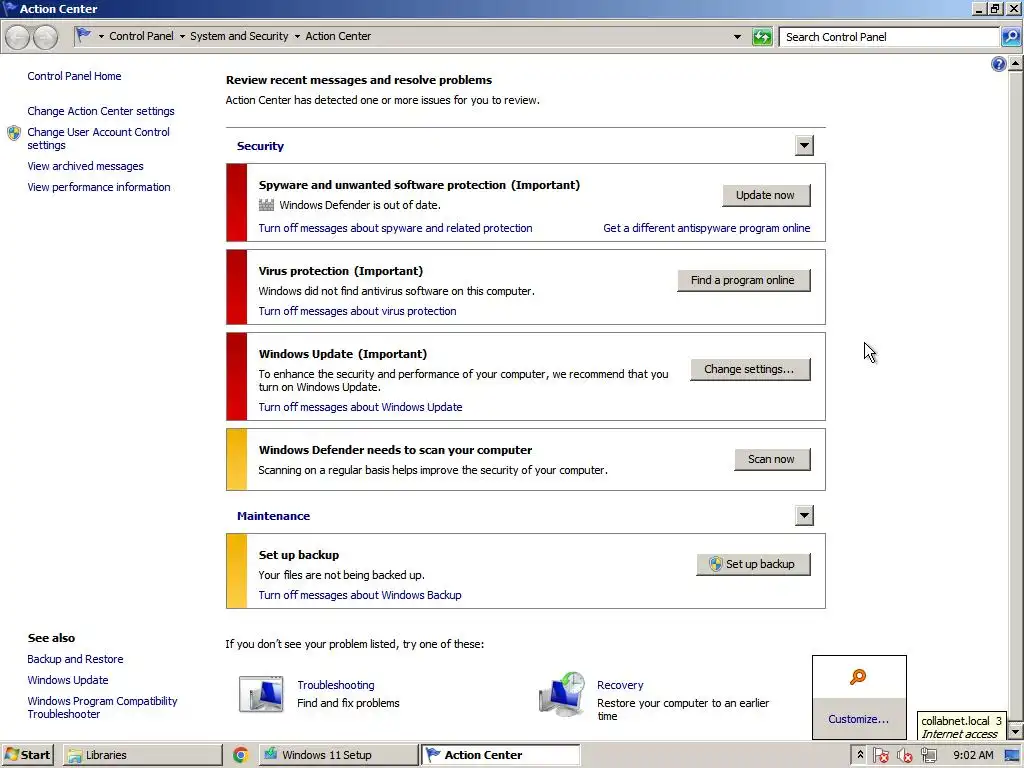Open Windows Update under See also
Image resolution: width=1024 pixels, height=768 pixels.
click(68, 680)
